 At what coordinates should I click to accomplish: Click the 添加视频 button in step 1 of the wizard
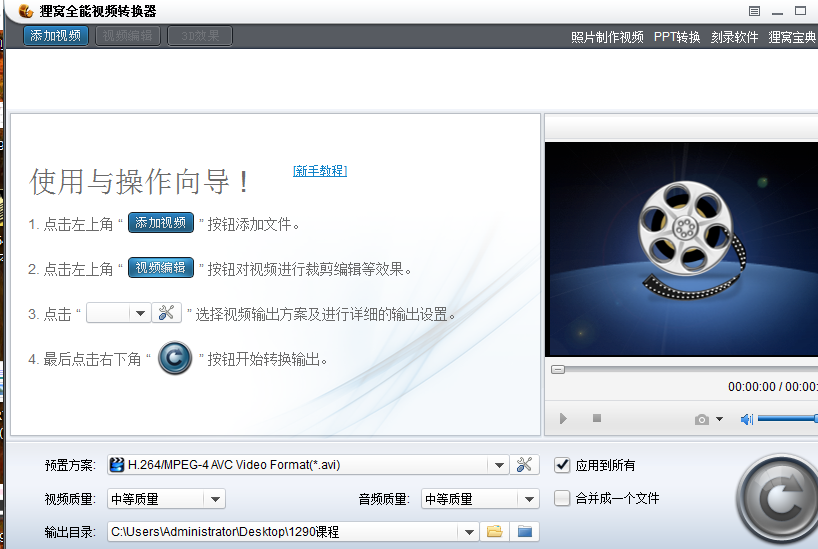point(161,223)
